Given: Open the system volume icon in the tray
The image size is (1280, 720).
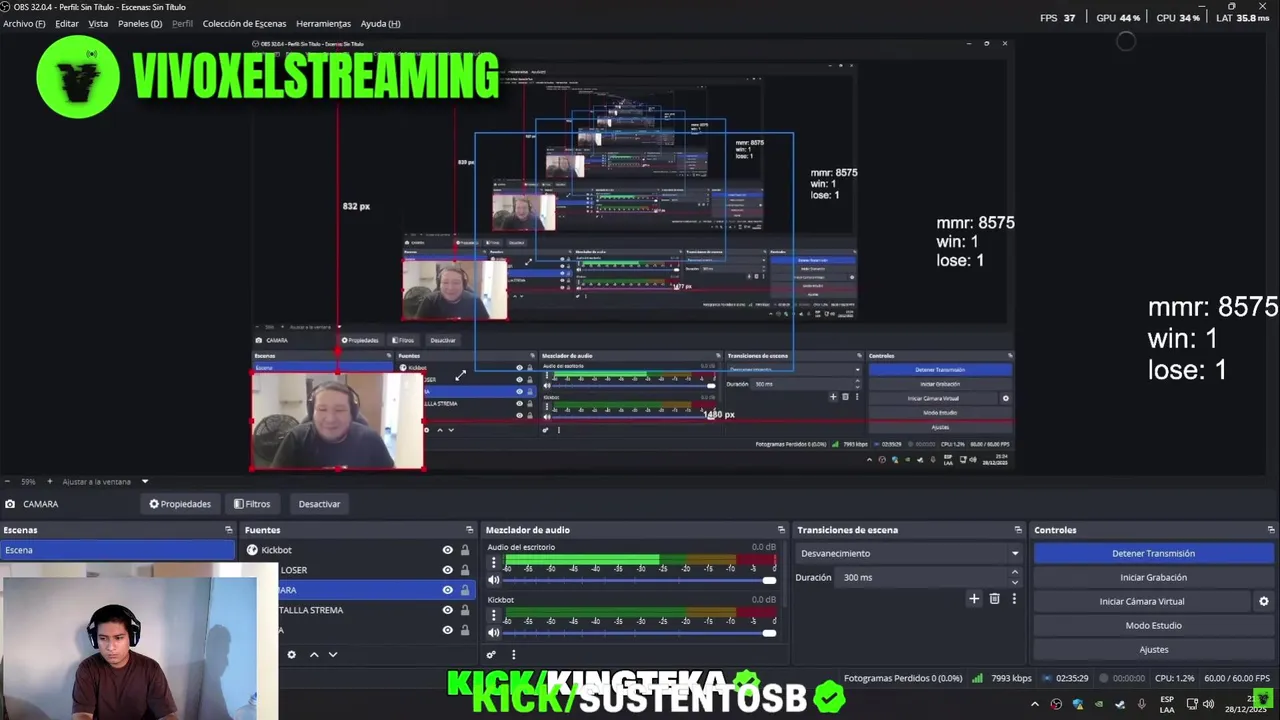Looking at the screenshot, I should 1210,704.
